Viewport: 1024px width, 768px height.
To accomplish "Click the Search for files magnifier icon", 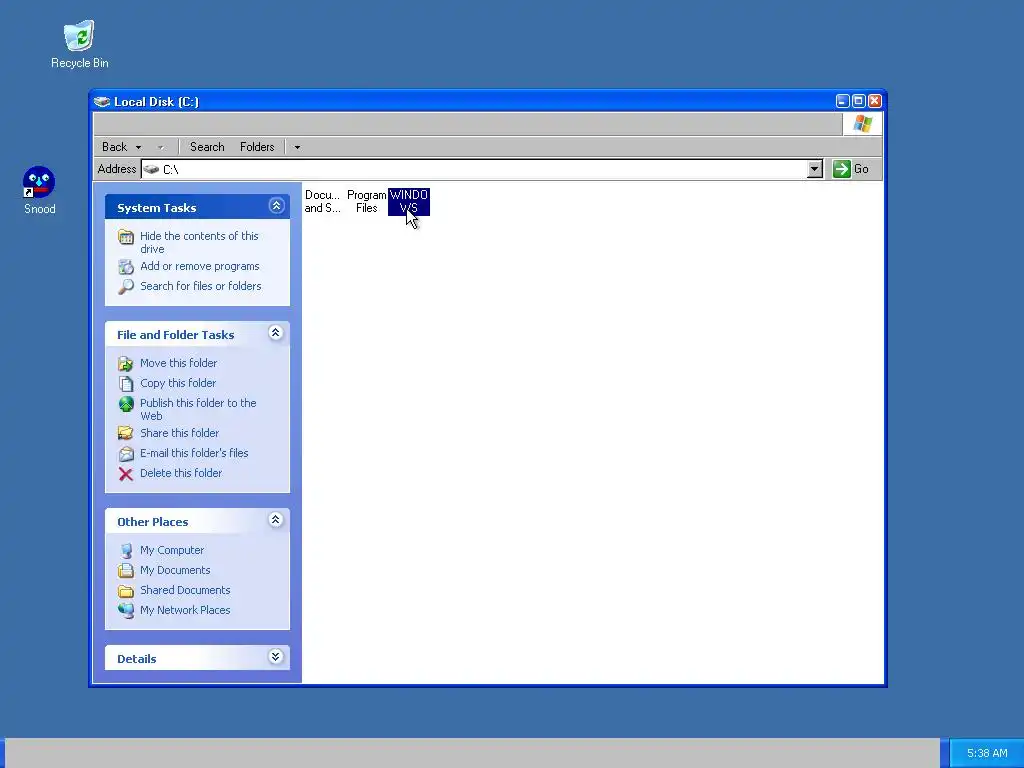I will 126,287.
